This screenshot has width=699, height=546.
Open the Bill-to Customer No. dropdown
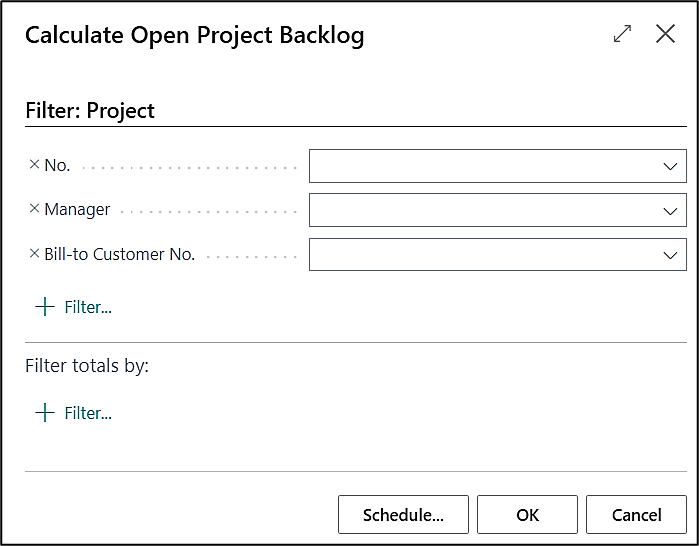(670, 255)
